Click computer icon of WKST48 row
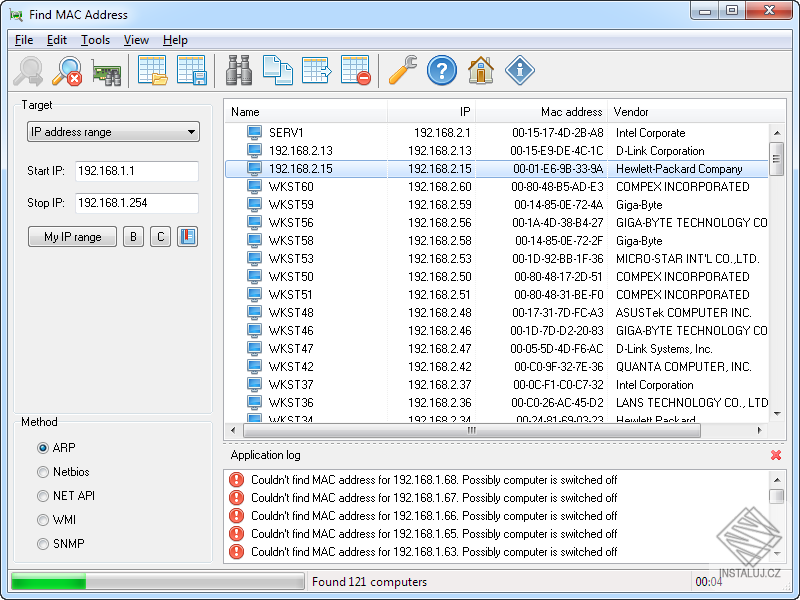The image size is (800, 600). (x=254, y=313)
